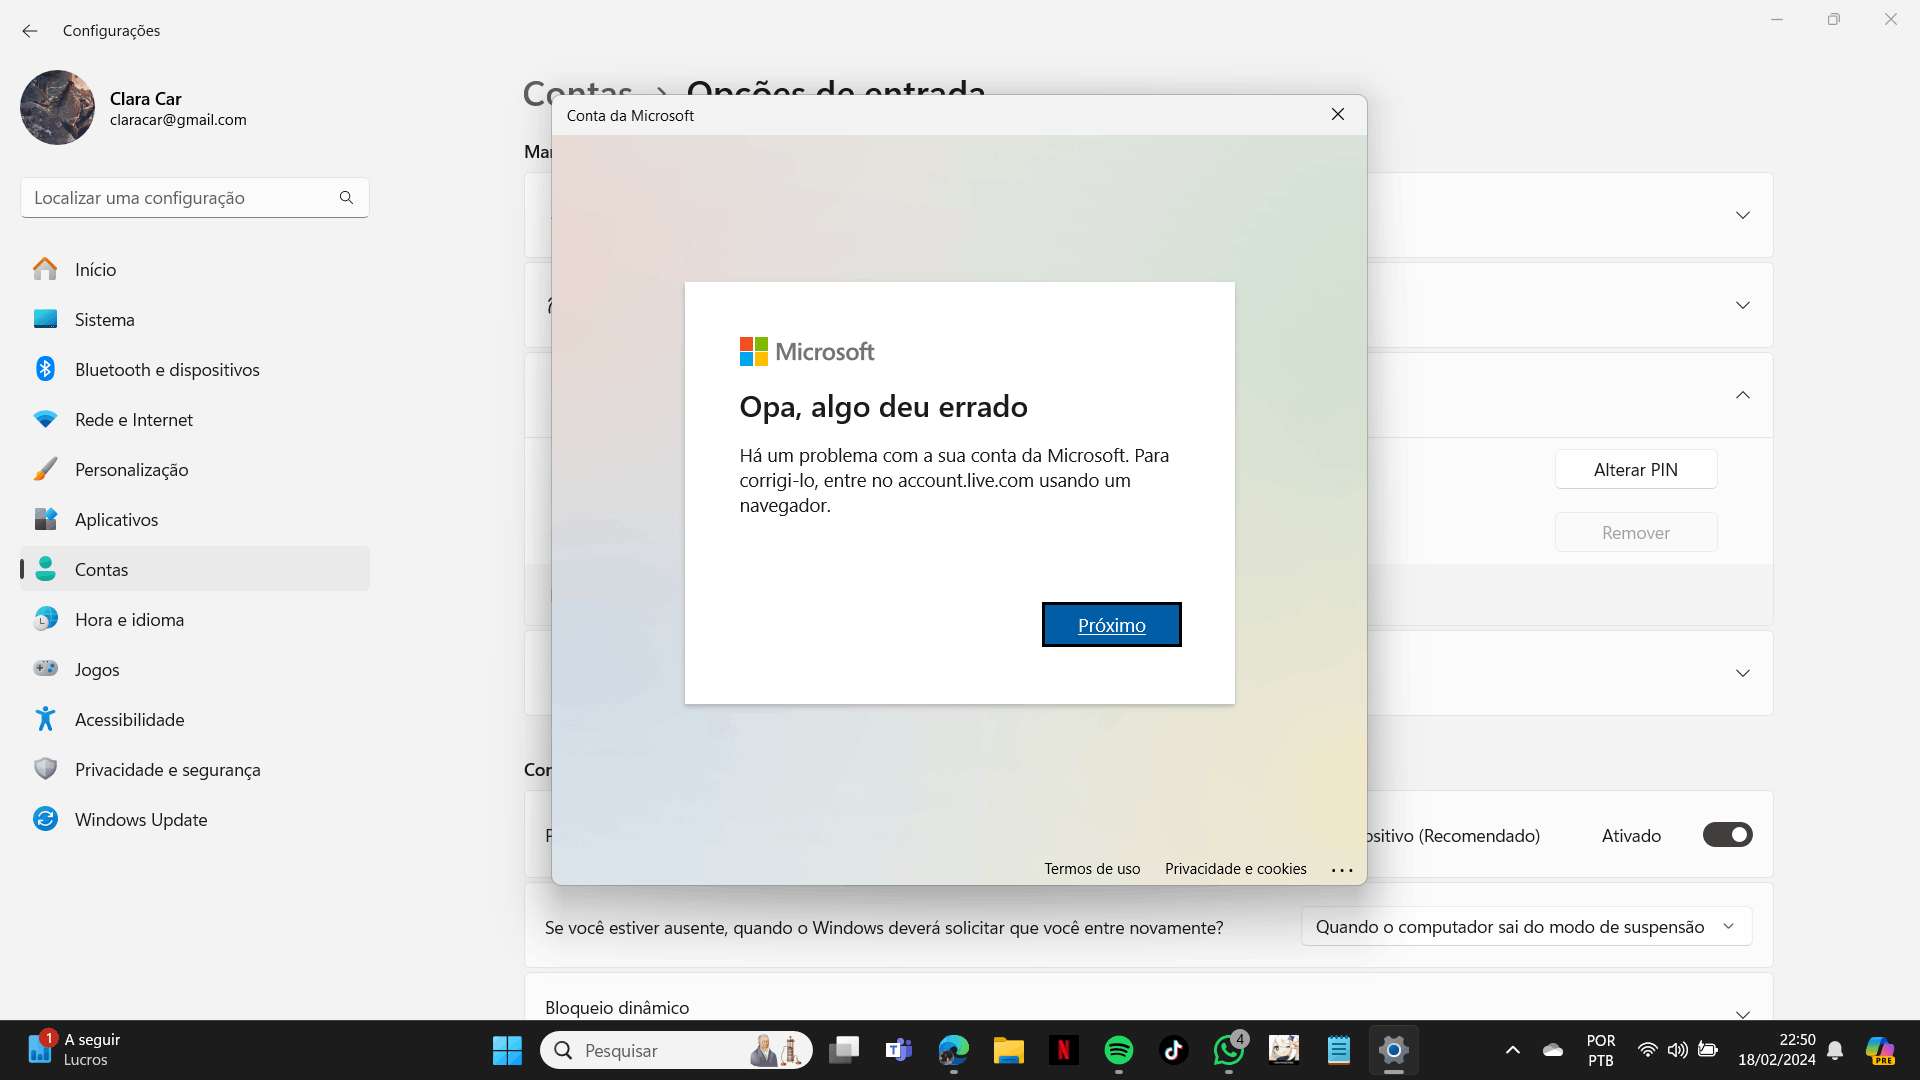The width and height of the screenshot is (1920, 1080).
Task: Click the three dots in Microsoft account dialog
Action: [x=1342, y=870]
